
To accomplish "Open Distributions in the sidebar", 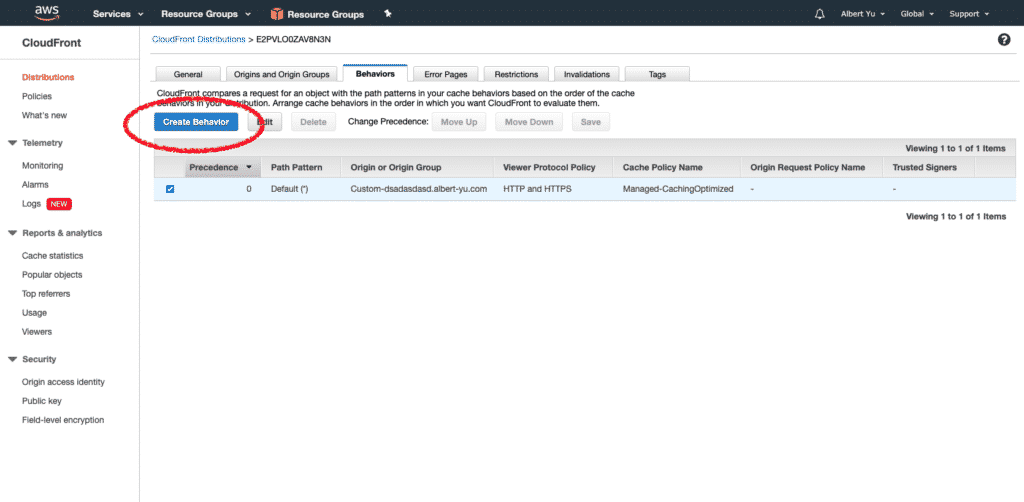I will coord(48,77).
